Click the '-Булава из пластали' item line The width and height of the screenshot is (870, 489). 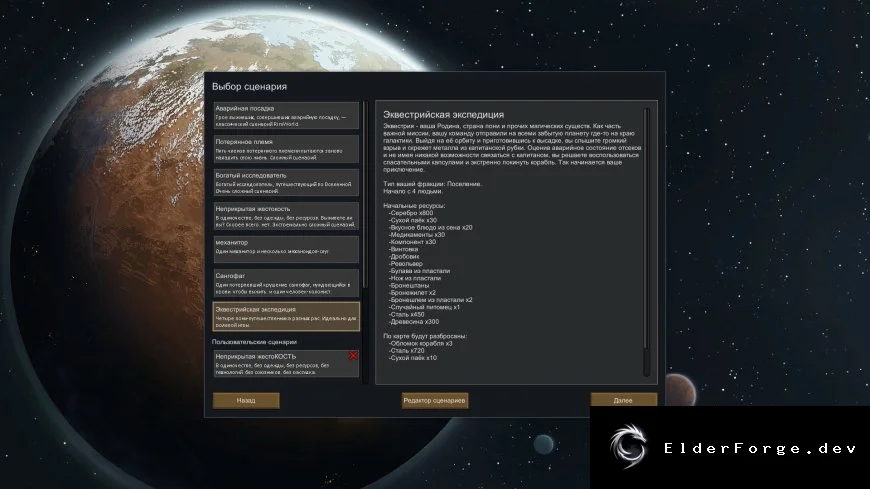[419, 271]
